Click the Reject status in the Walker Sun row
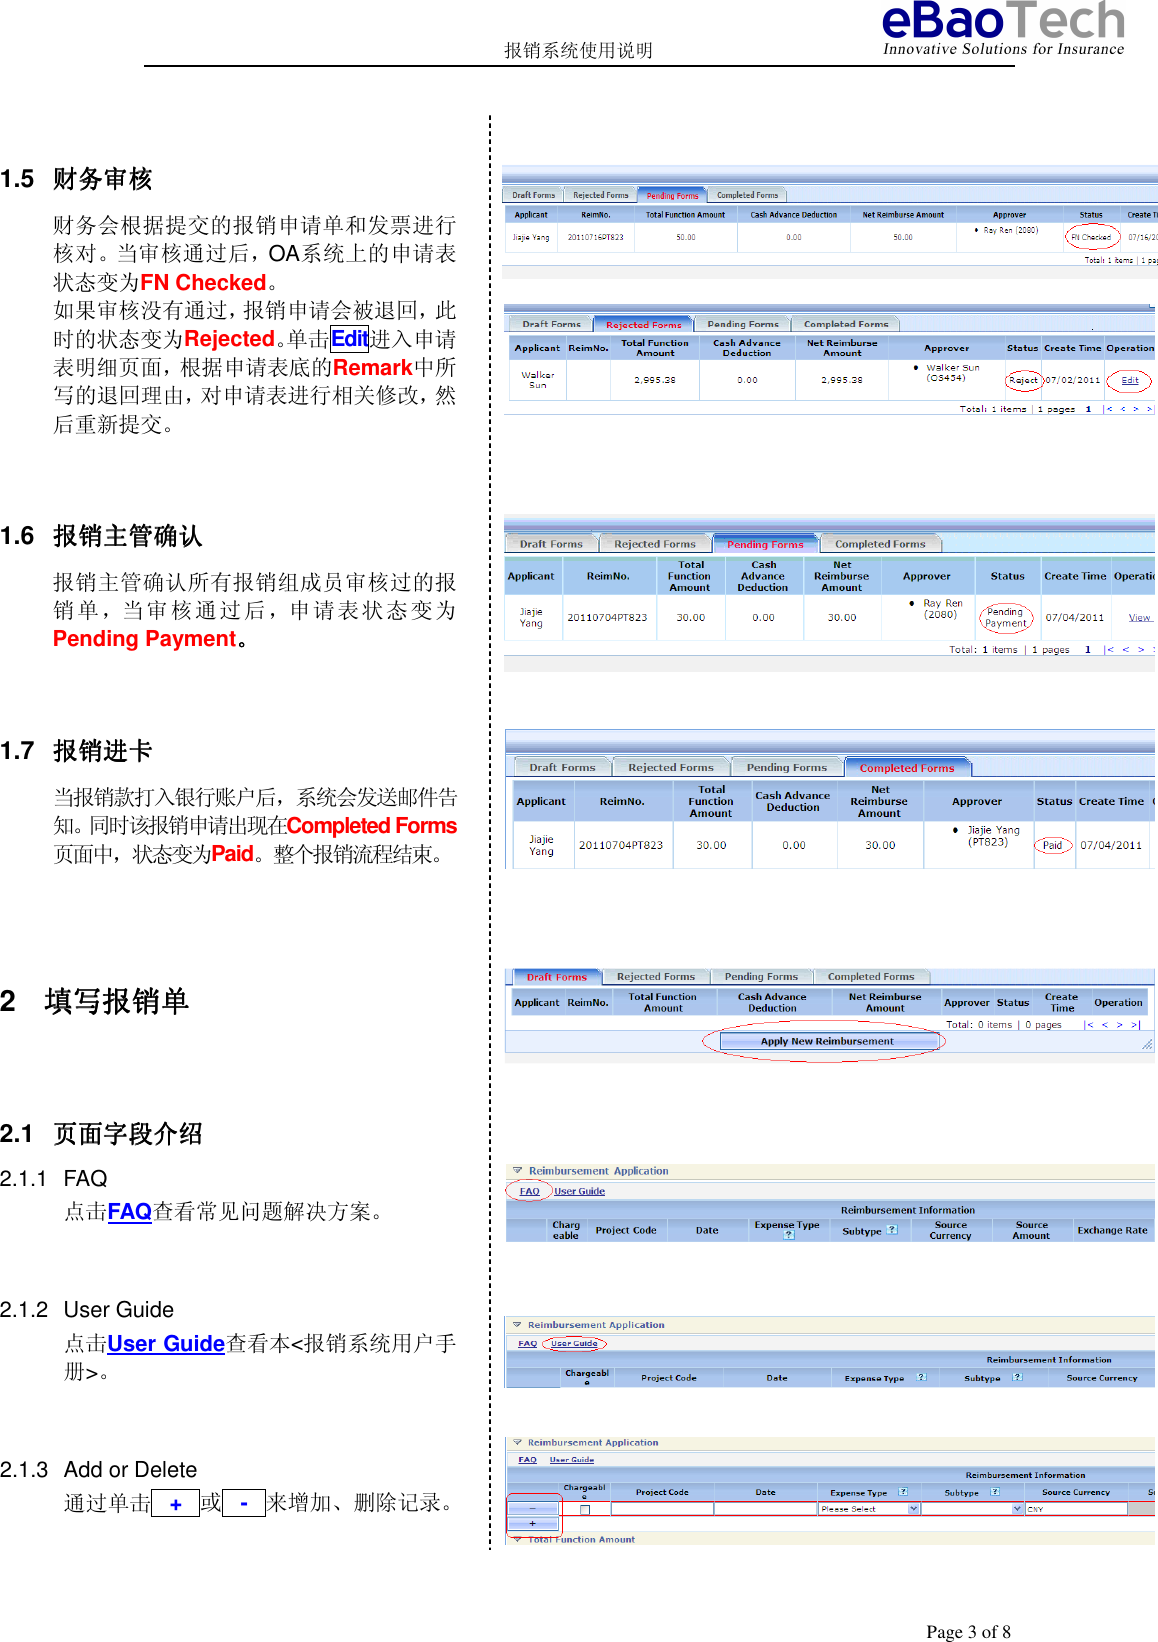Screen dimensions: 1158x1642 1023,380
